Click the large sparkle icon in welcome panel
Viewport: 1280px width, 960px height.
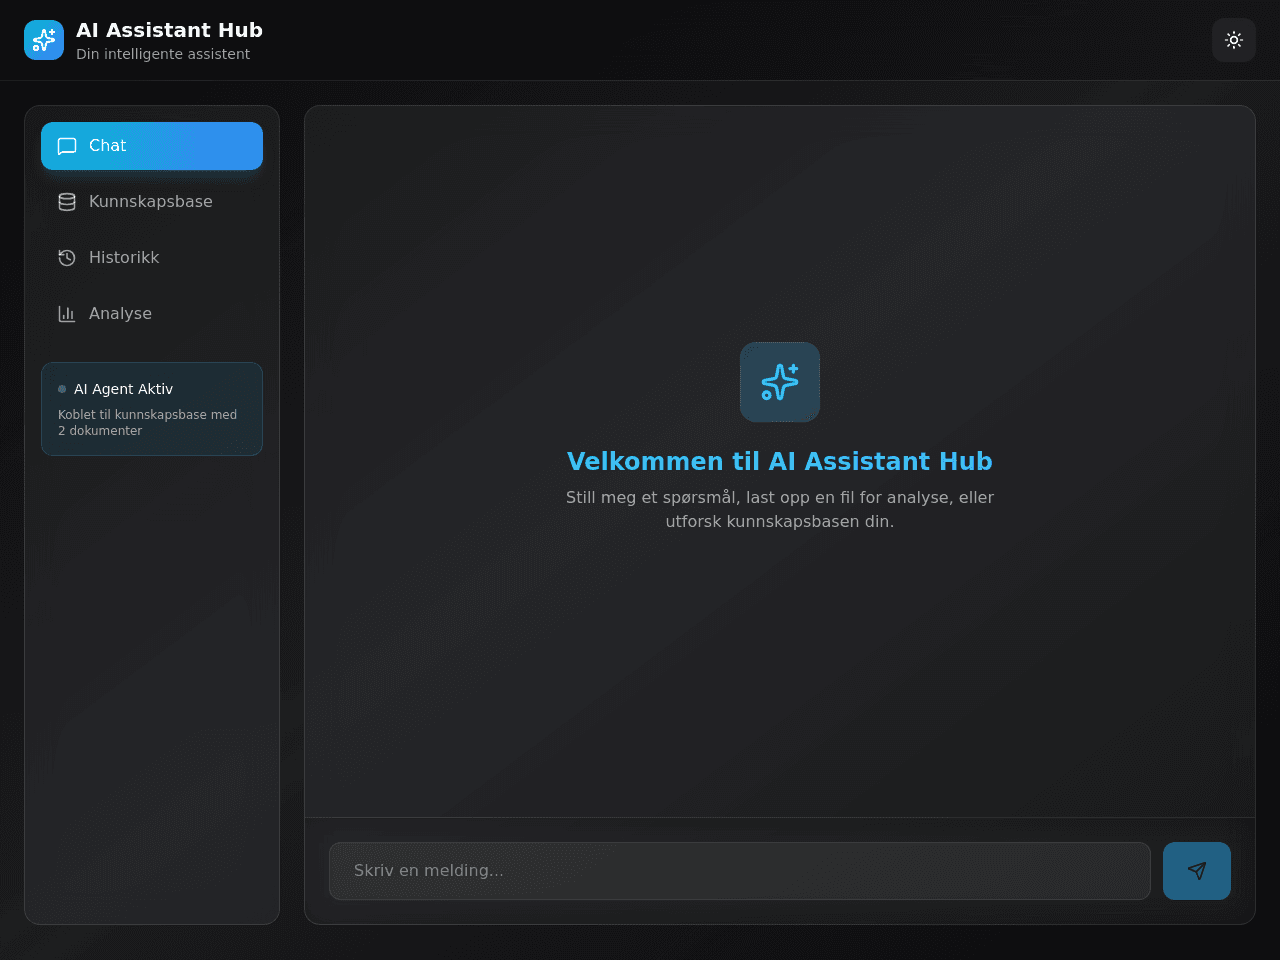780,382
